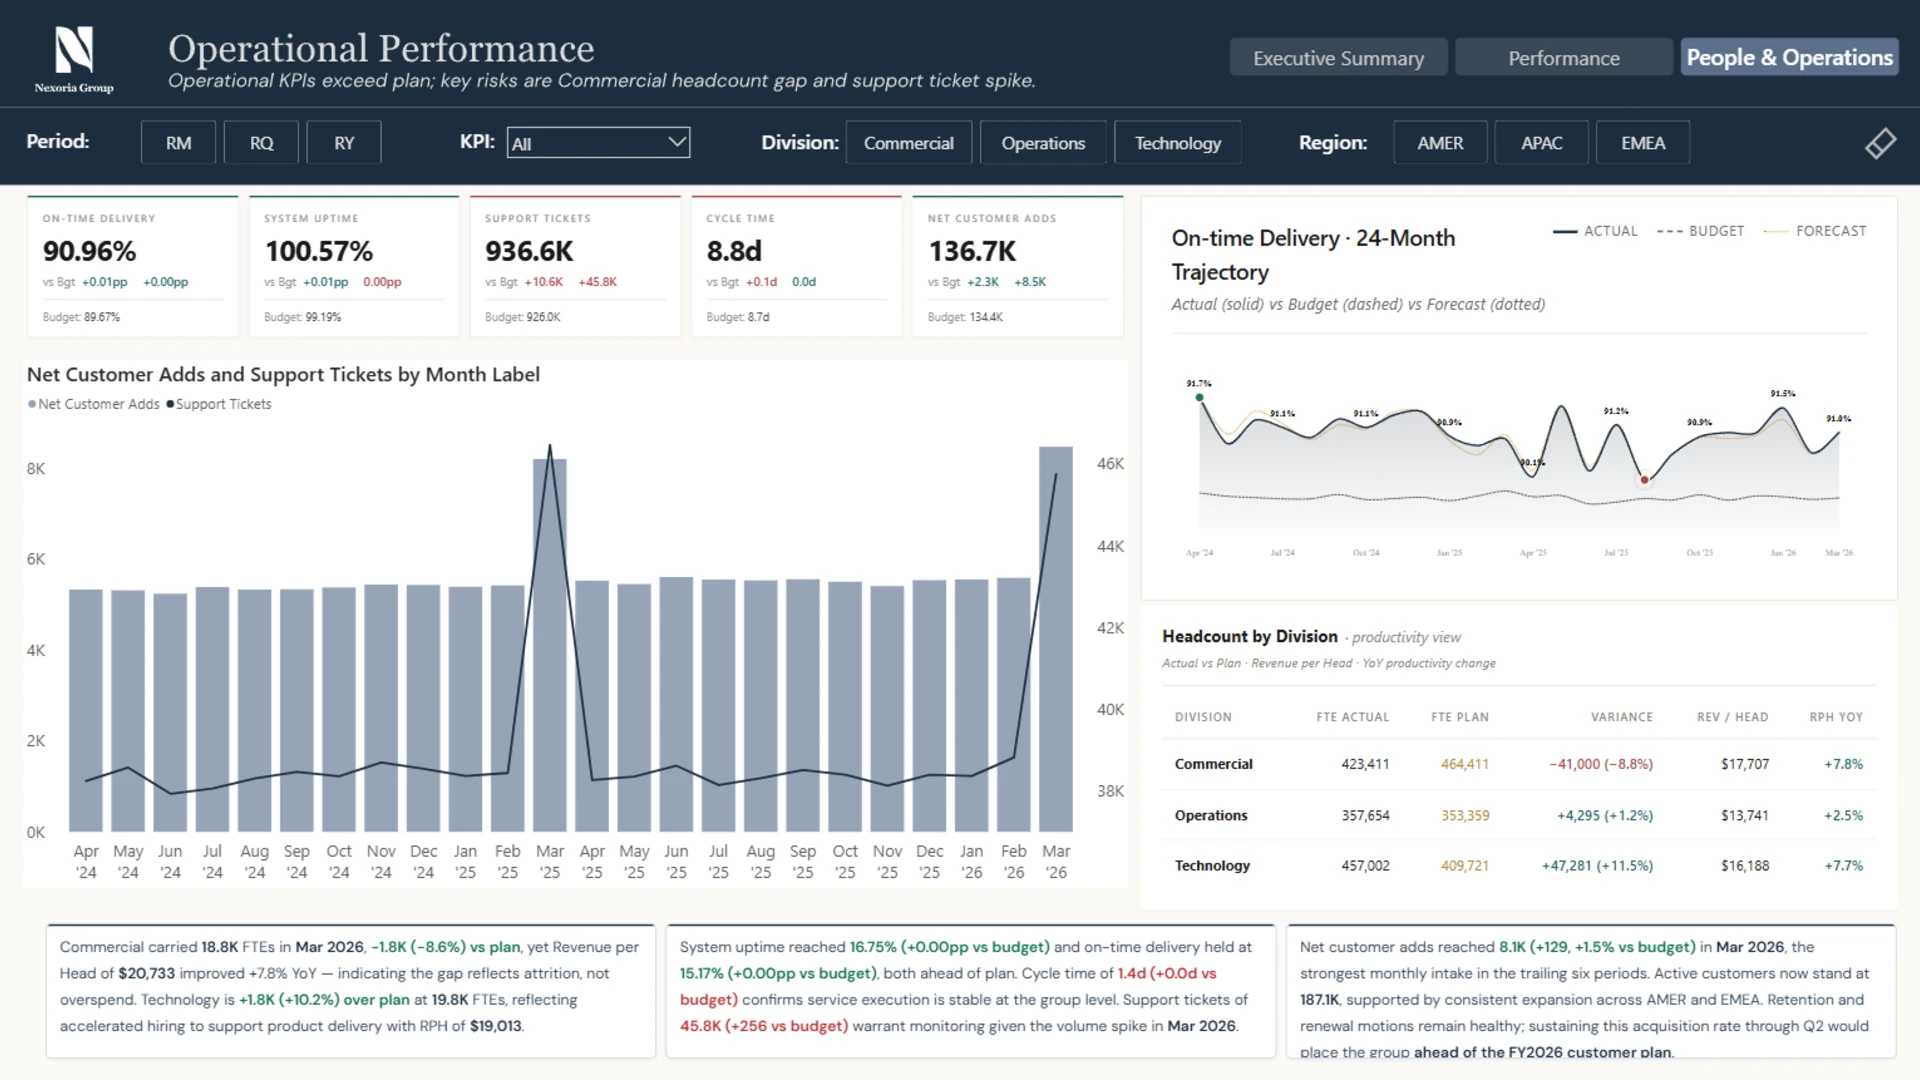This screenshot has height=1080, width=1920.
Task: Toggle the Commercial division filter
Action: coord(908,143)
